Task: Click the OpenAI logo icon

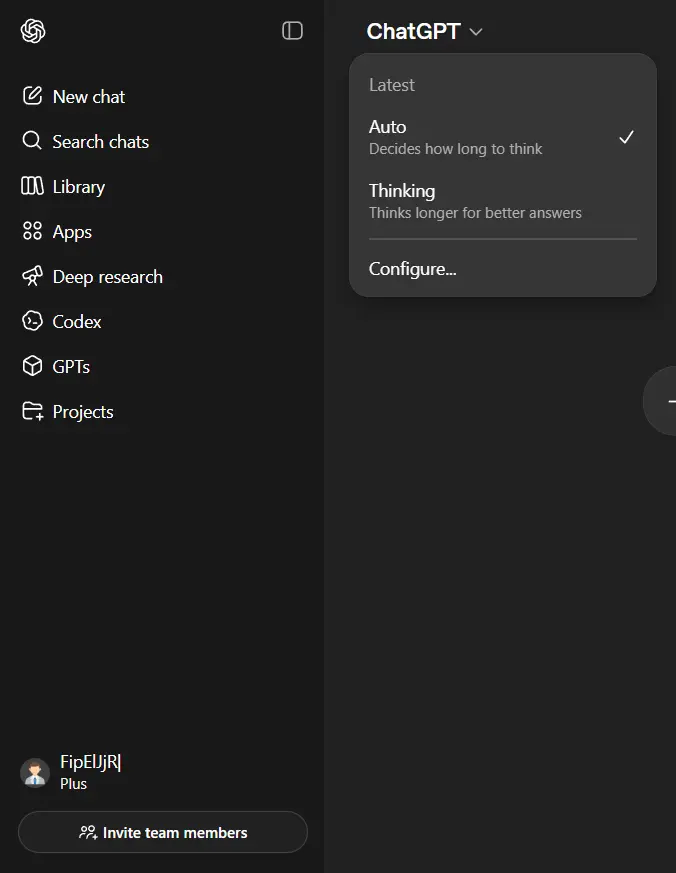Action: 33,31
